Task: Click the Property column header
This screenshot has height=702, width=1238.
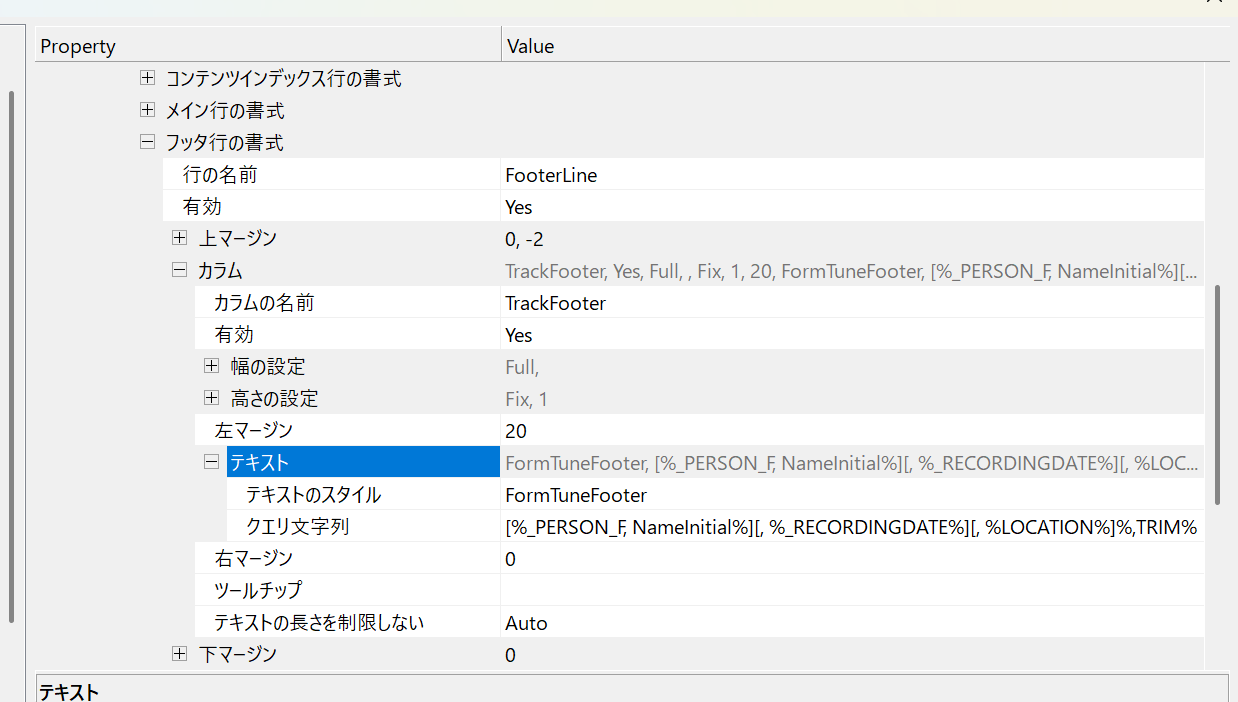Action: (x=267, y=46)
